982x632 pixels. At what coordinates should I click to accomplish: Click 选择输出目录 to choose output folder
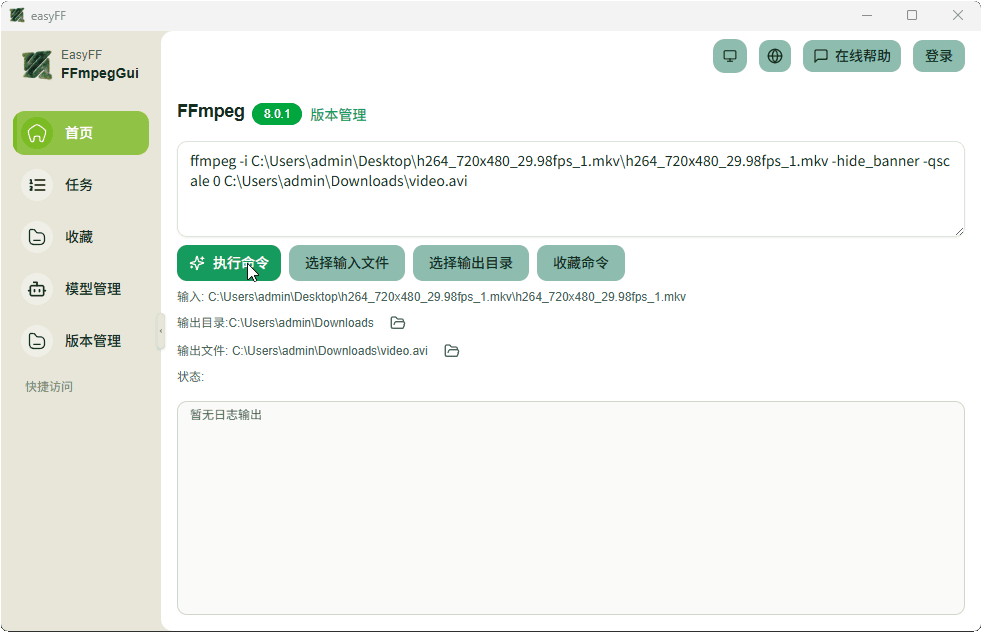[x=471, y=263]
